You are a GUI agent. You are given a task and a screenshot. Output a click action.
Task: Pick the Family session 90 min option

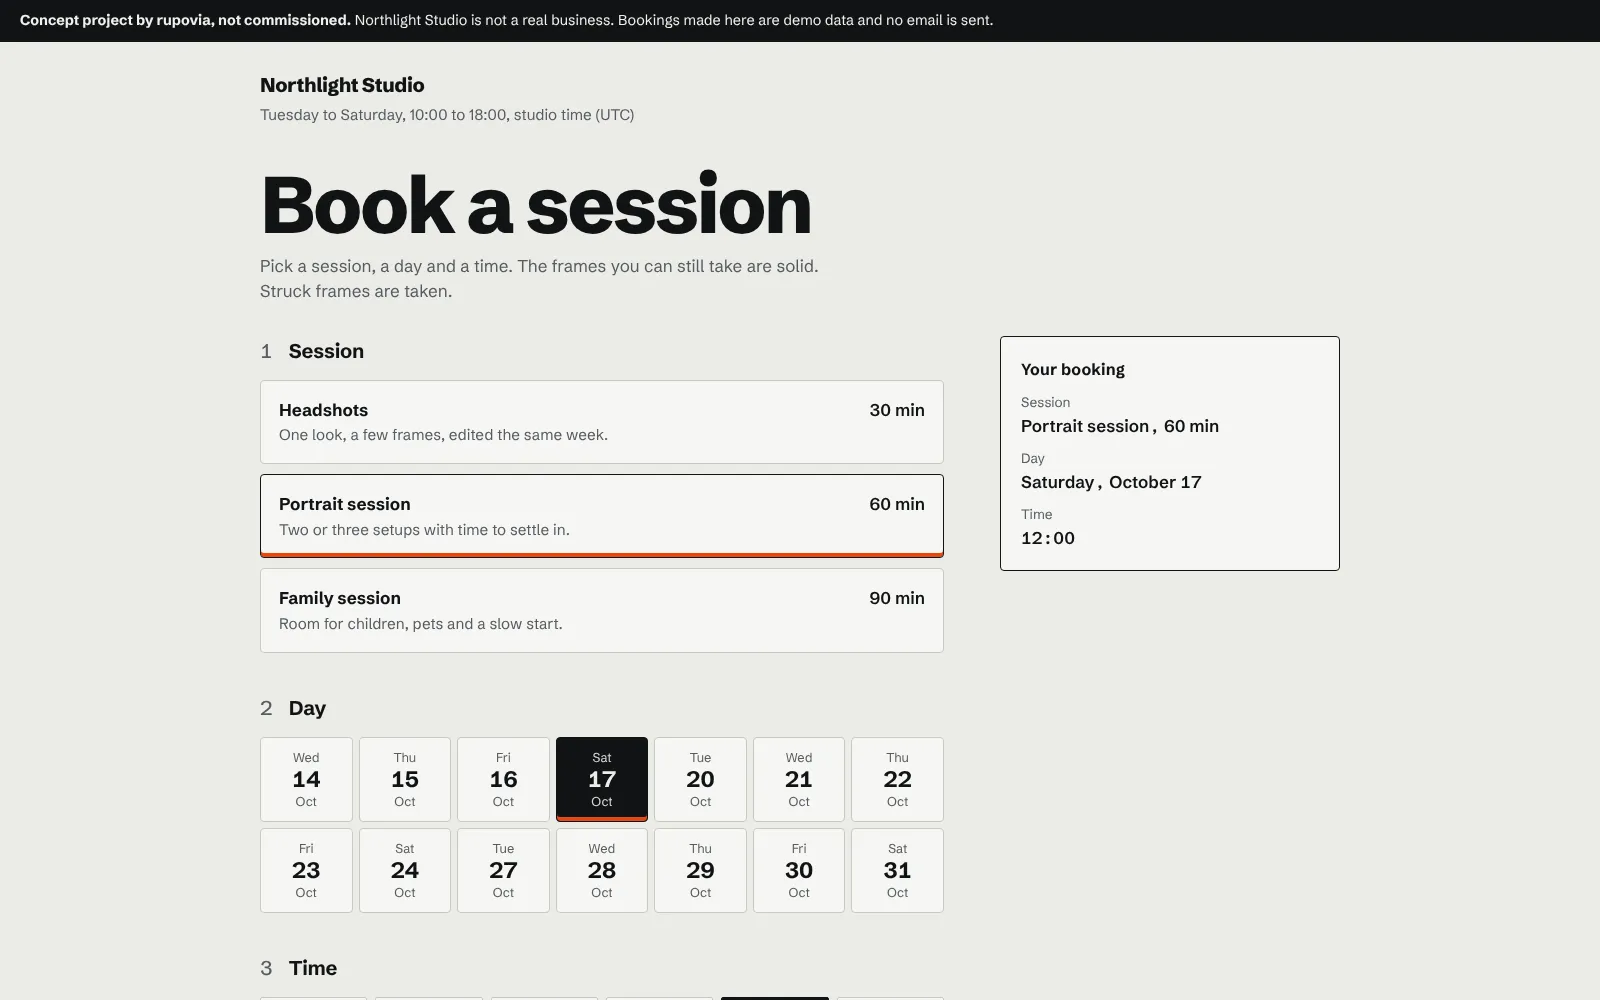(602, 610)
